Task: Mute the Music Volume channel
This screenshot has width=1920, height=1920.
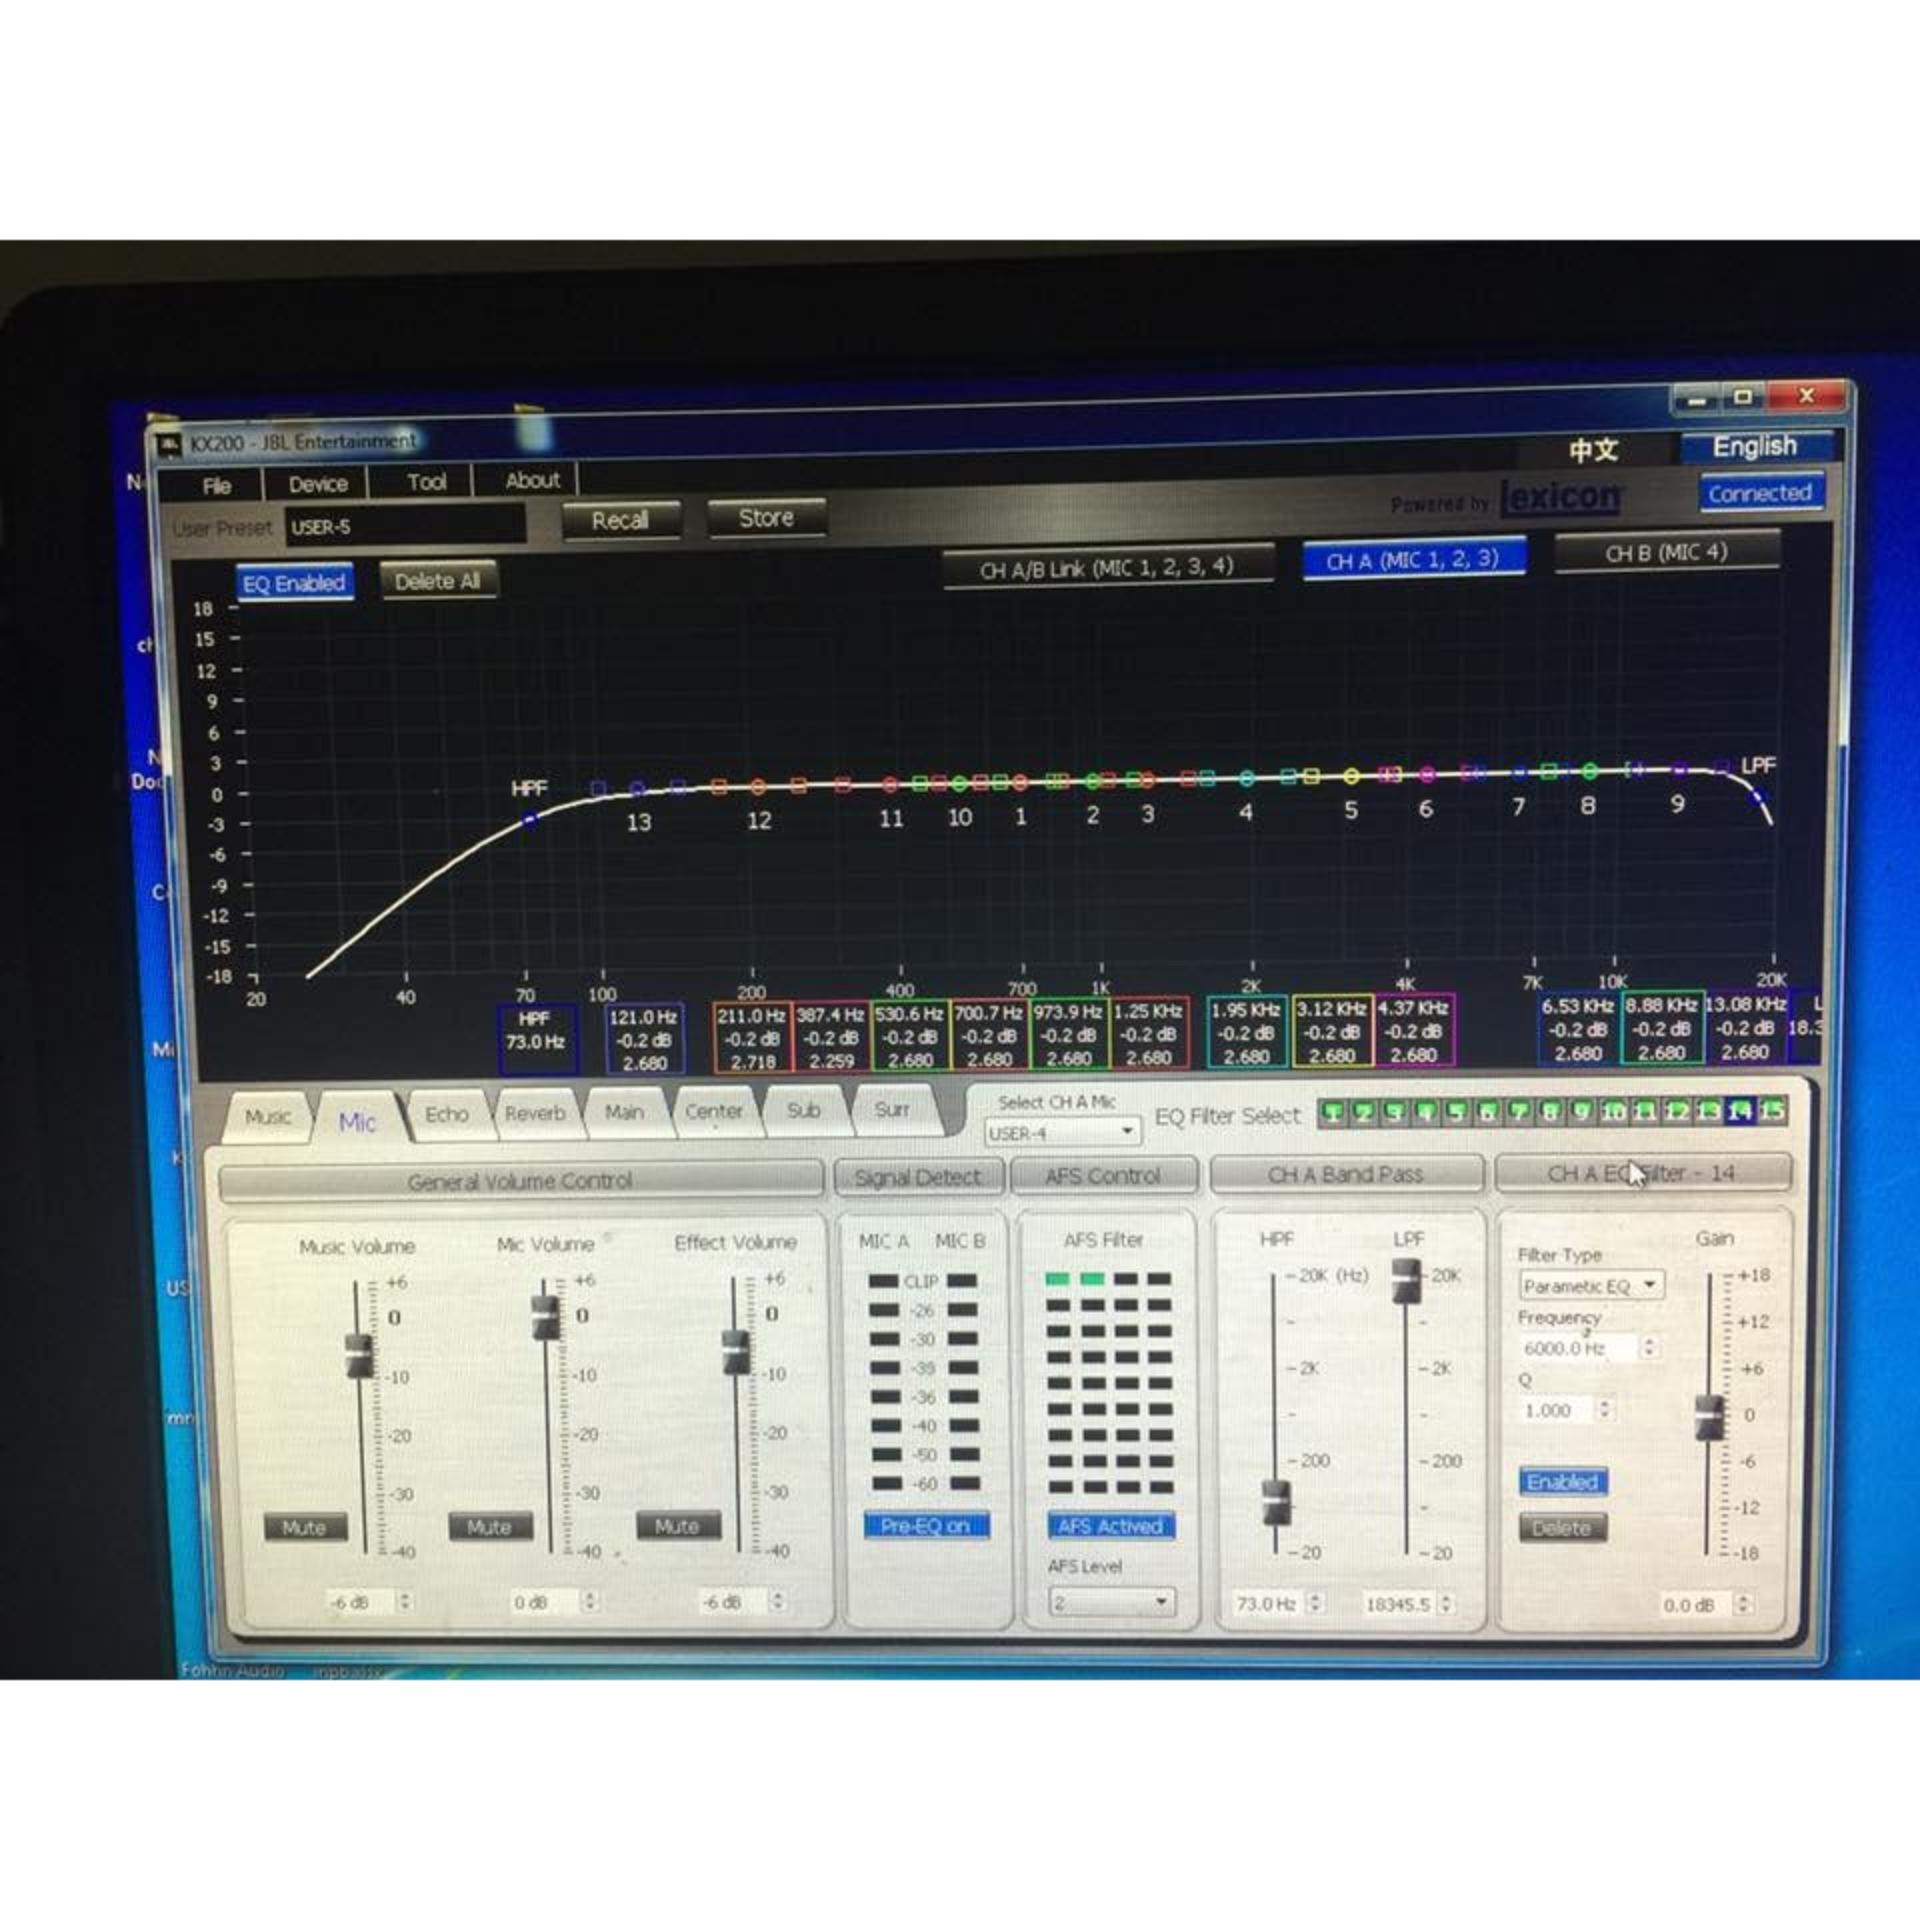Action: (304, 1527)
